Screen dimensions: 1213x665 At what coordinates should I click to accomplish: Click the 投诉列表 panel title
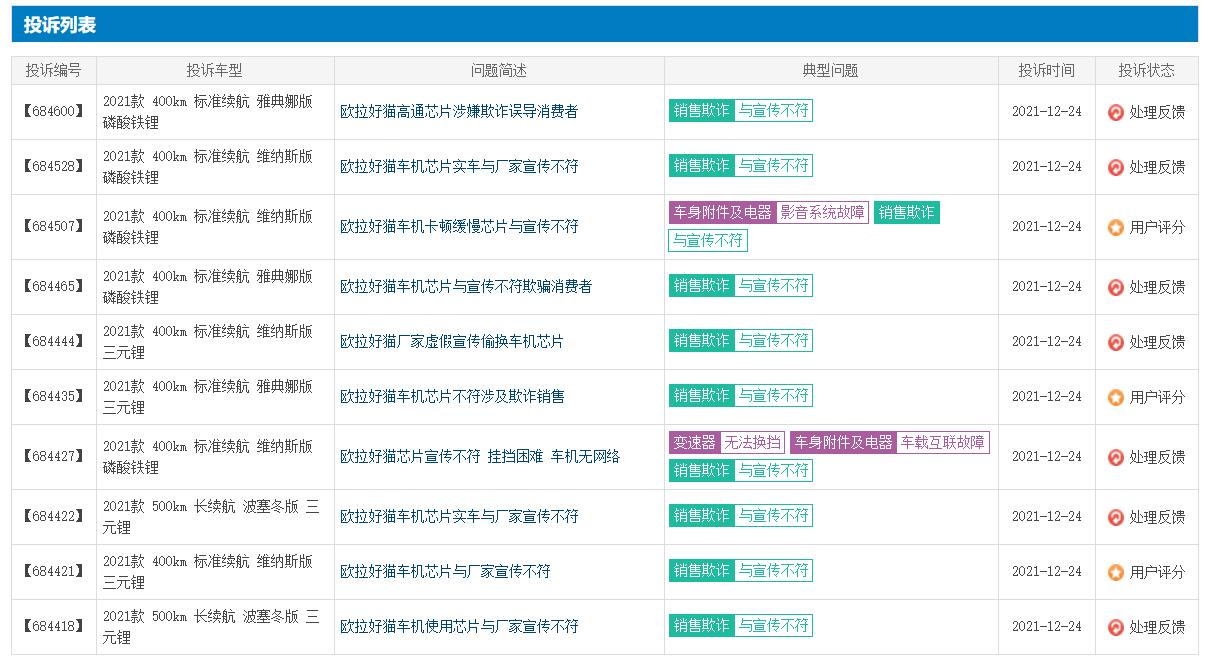click(60, 25)
